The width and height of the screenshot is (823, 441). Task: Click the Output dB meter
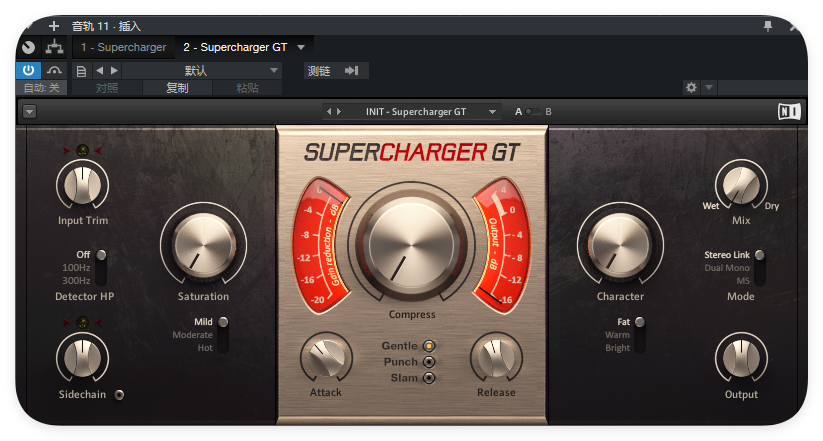point(502,245)
